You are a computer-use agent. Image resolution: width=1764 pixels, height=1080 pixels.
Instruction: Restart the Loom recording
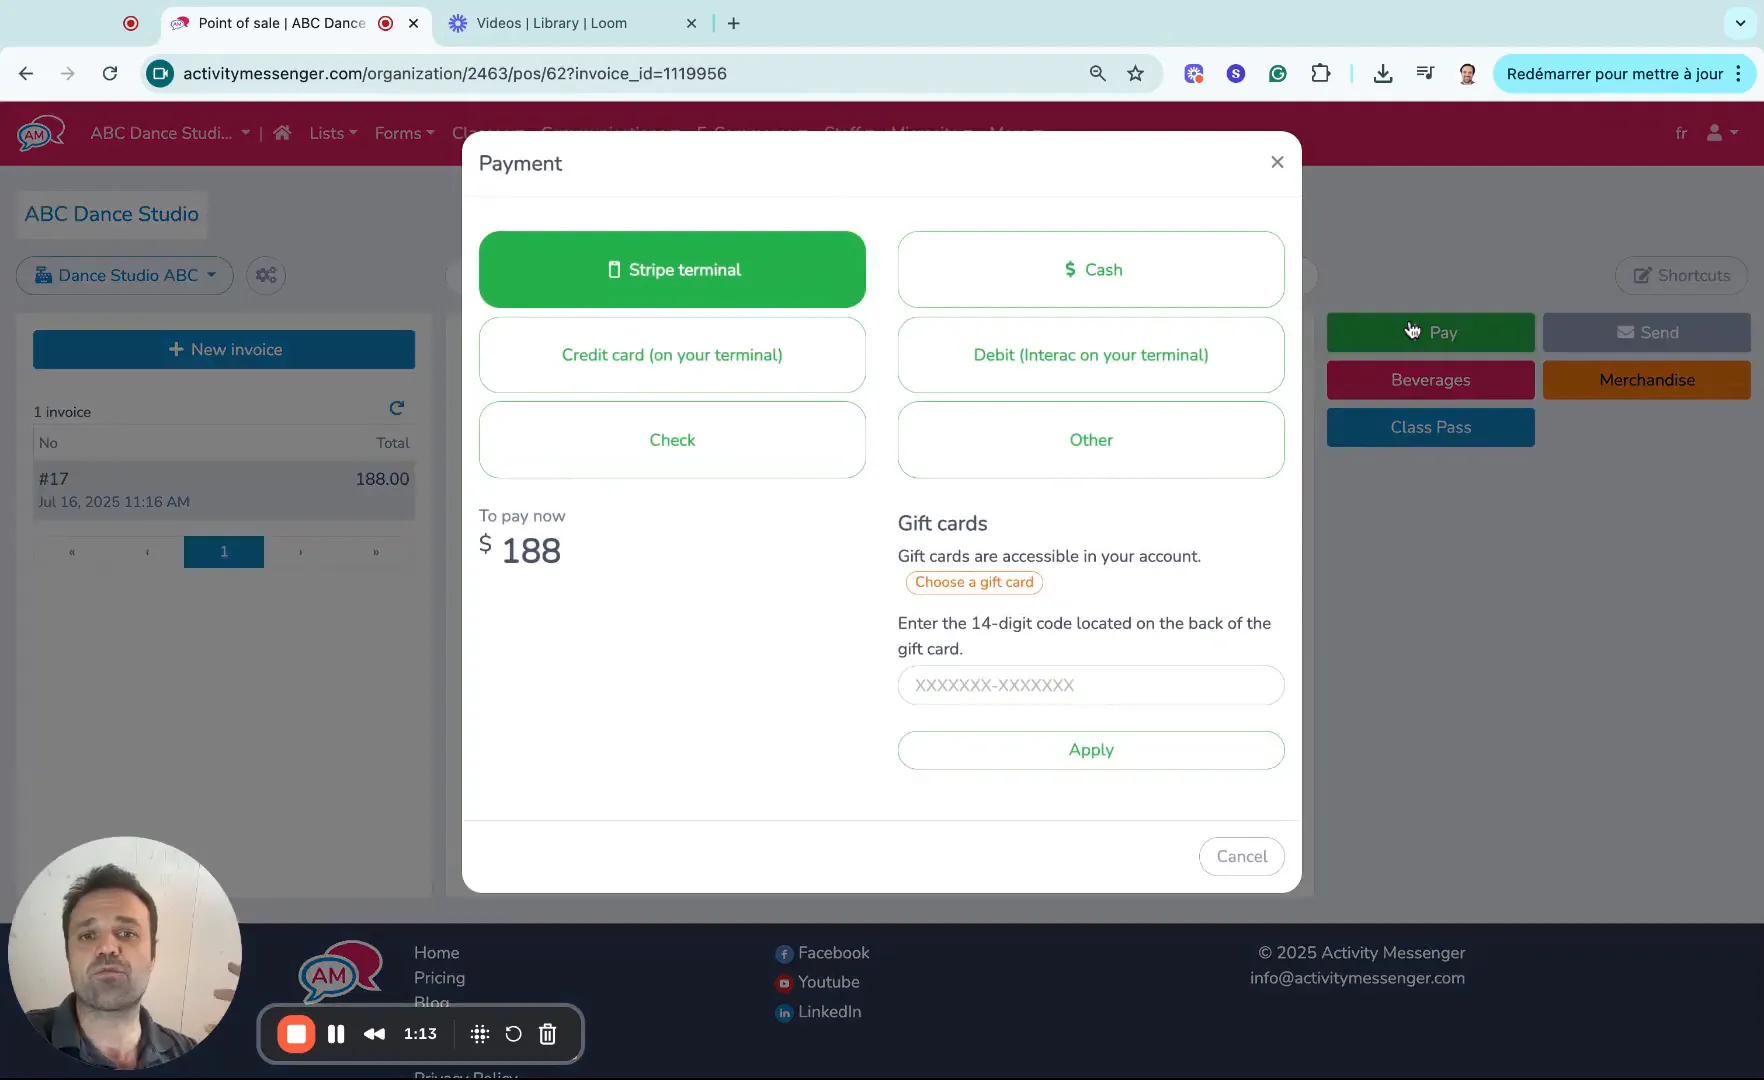(513, 1034)
